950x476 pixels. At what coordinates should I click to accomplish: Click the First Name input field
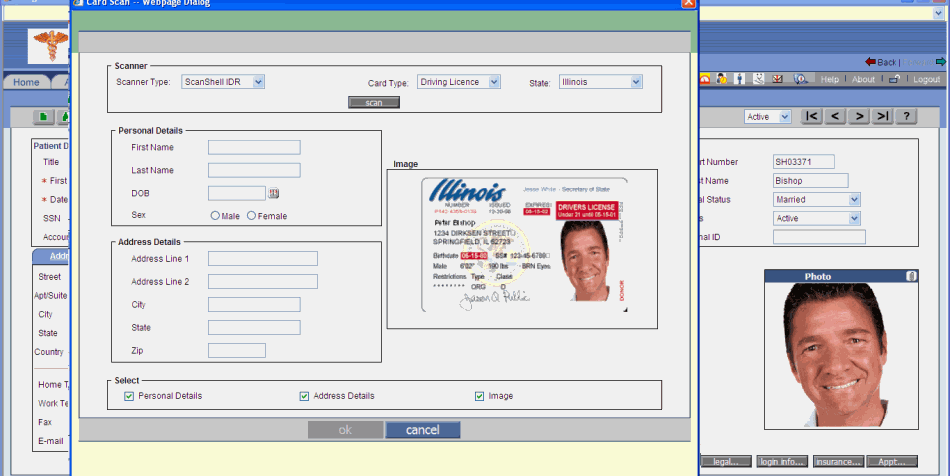[254, 147]
